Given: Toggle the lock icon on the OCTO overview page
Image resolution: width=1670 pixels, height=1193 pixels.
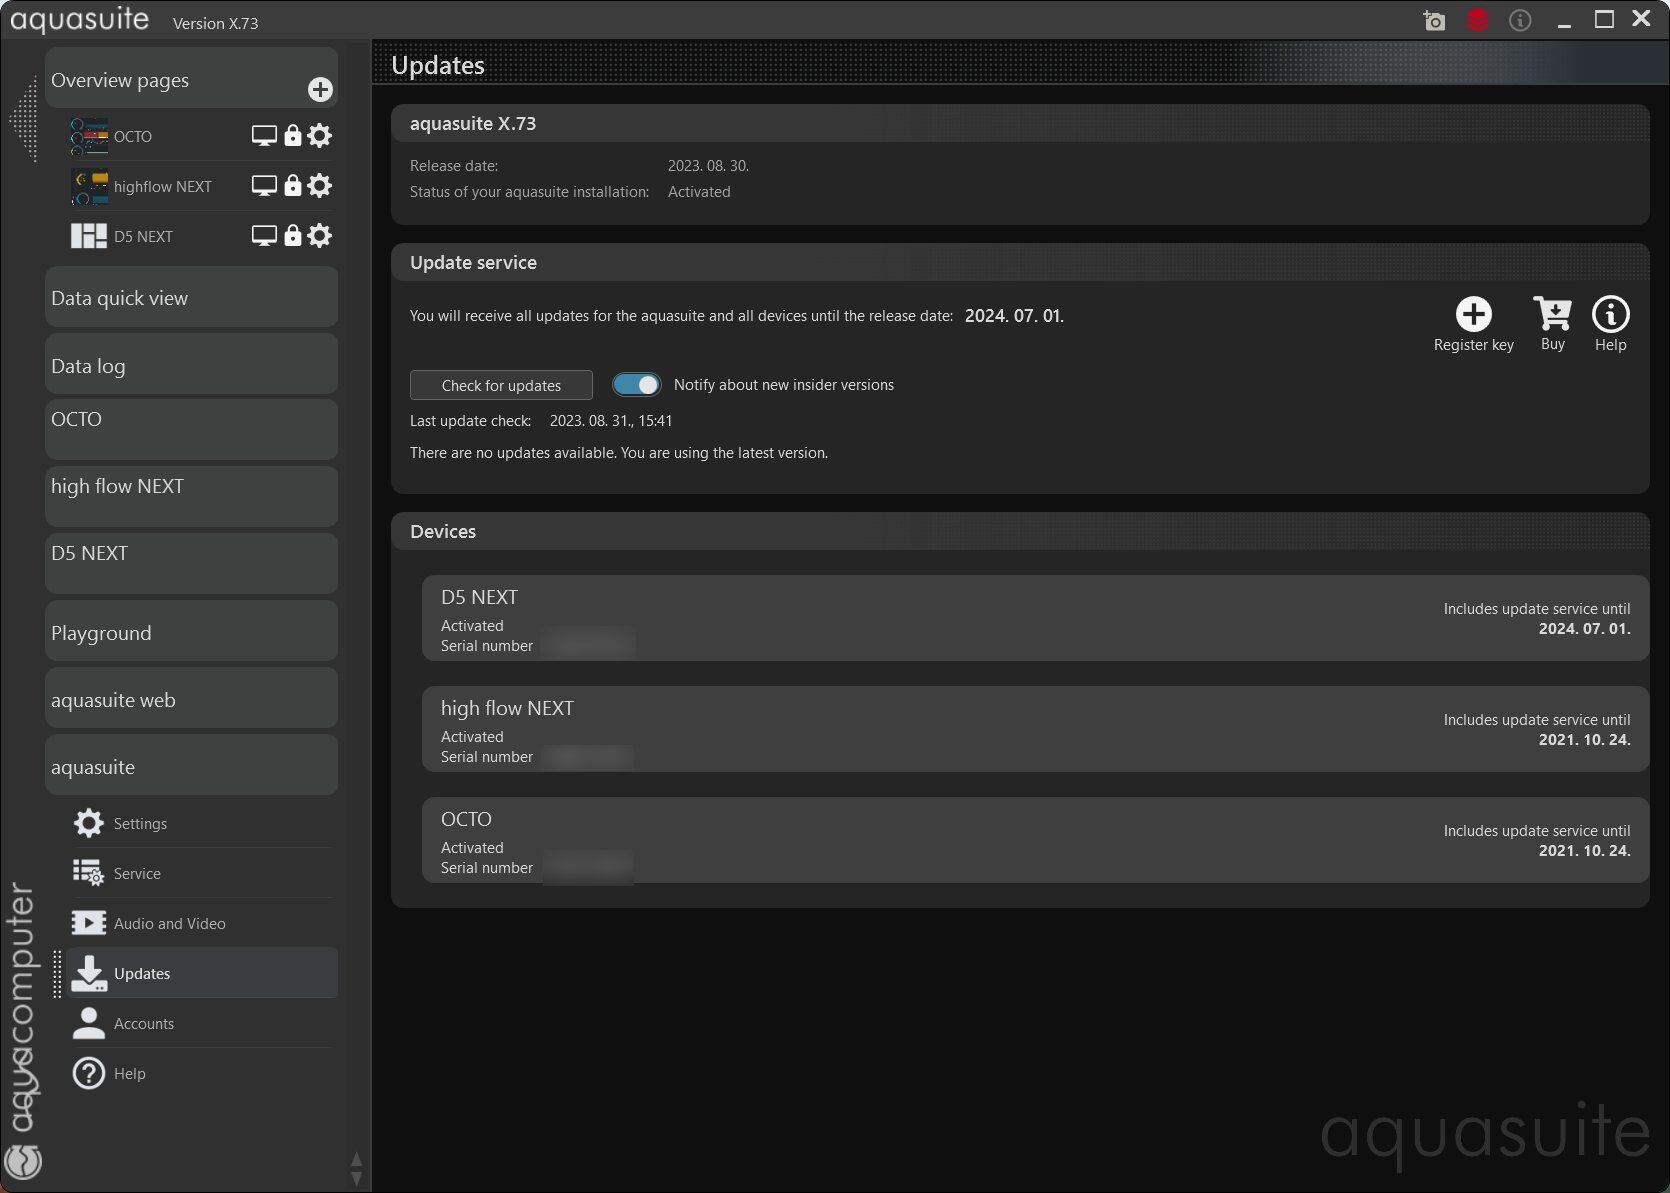Looking at the screenshot, I should pyautogui.click(x=293, y=136).
